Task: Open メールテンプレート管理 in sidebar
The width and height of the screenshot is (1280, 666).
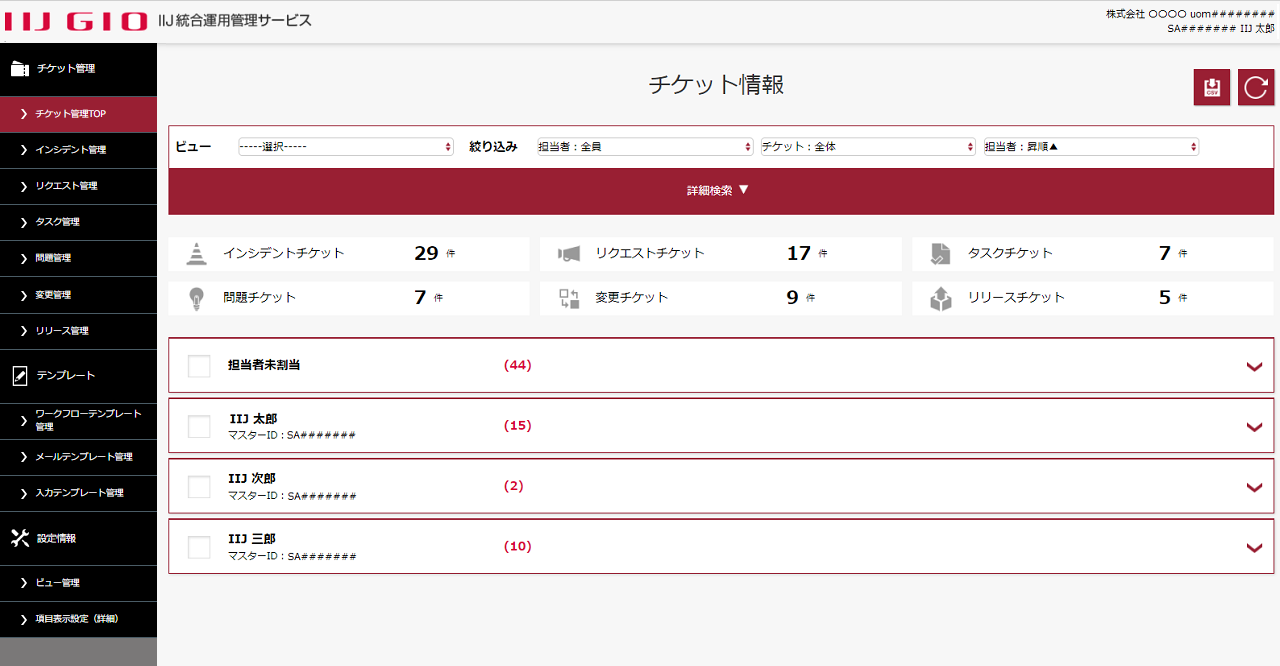Action: pos(78,457)
